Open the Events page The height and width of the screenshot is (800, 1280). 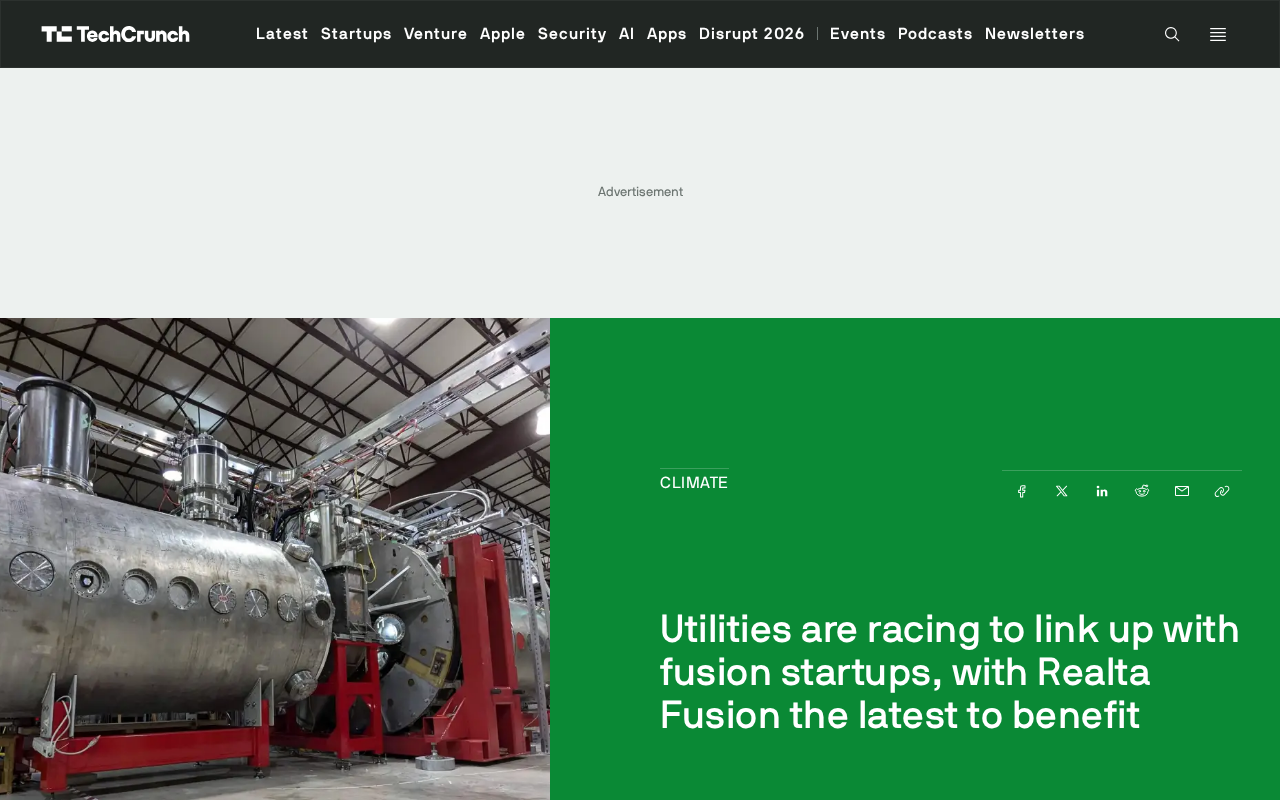(858, 34)
